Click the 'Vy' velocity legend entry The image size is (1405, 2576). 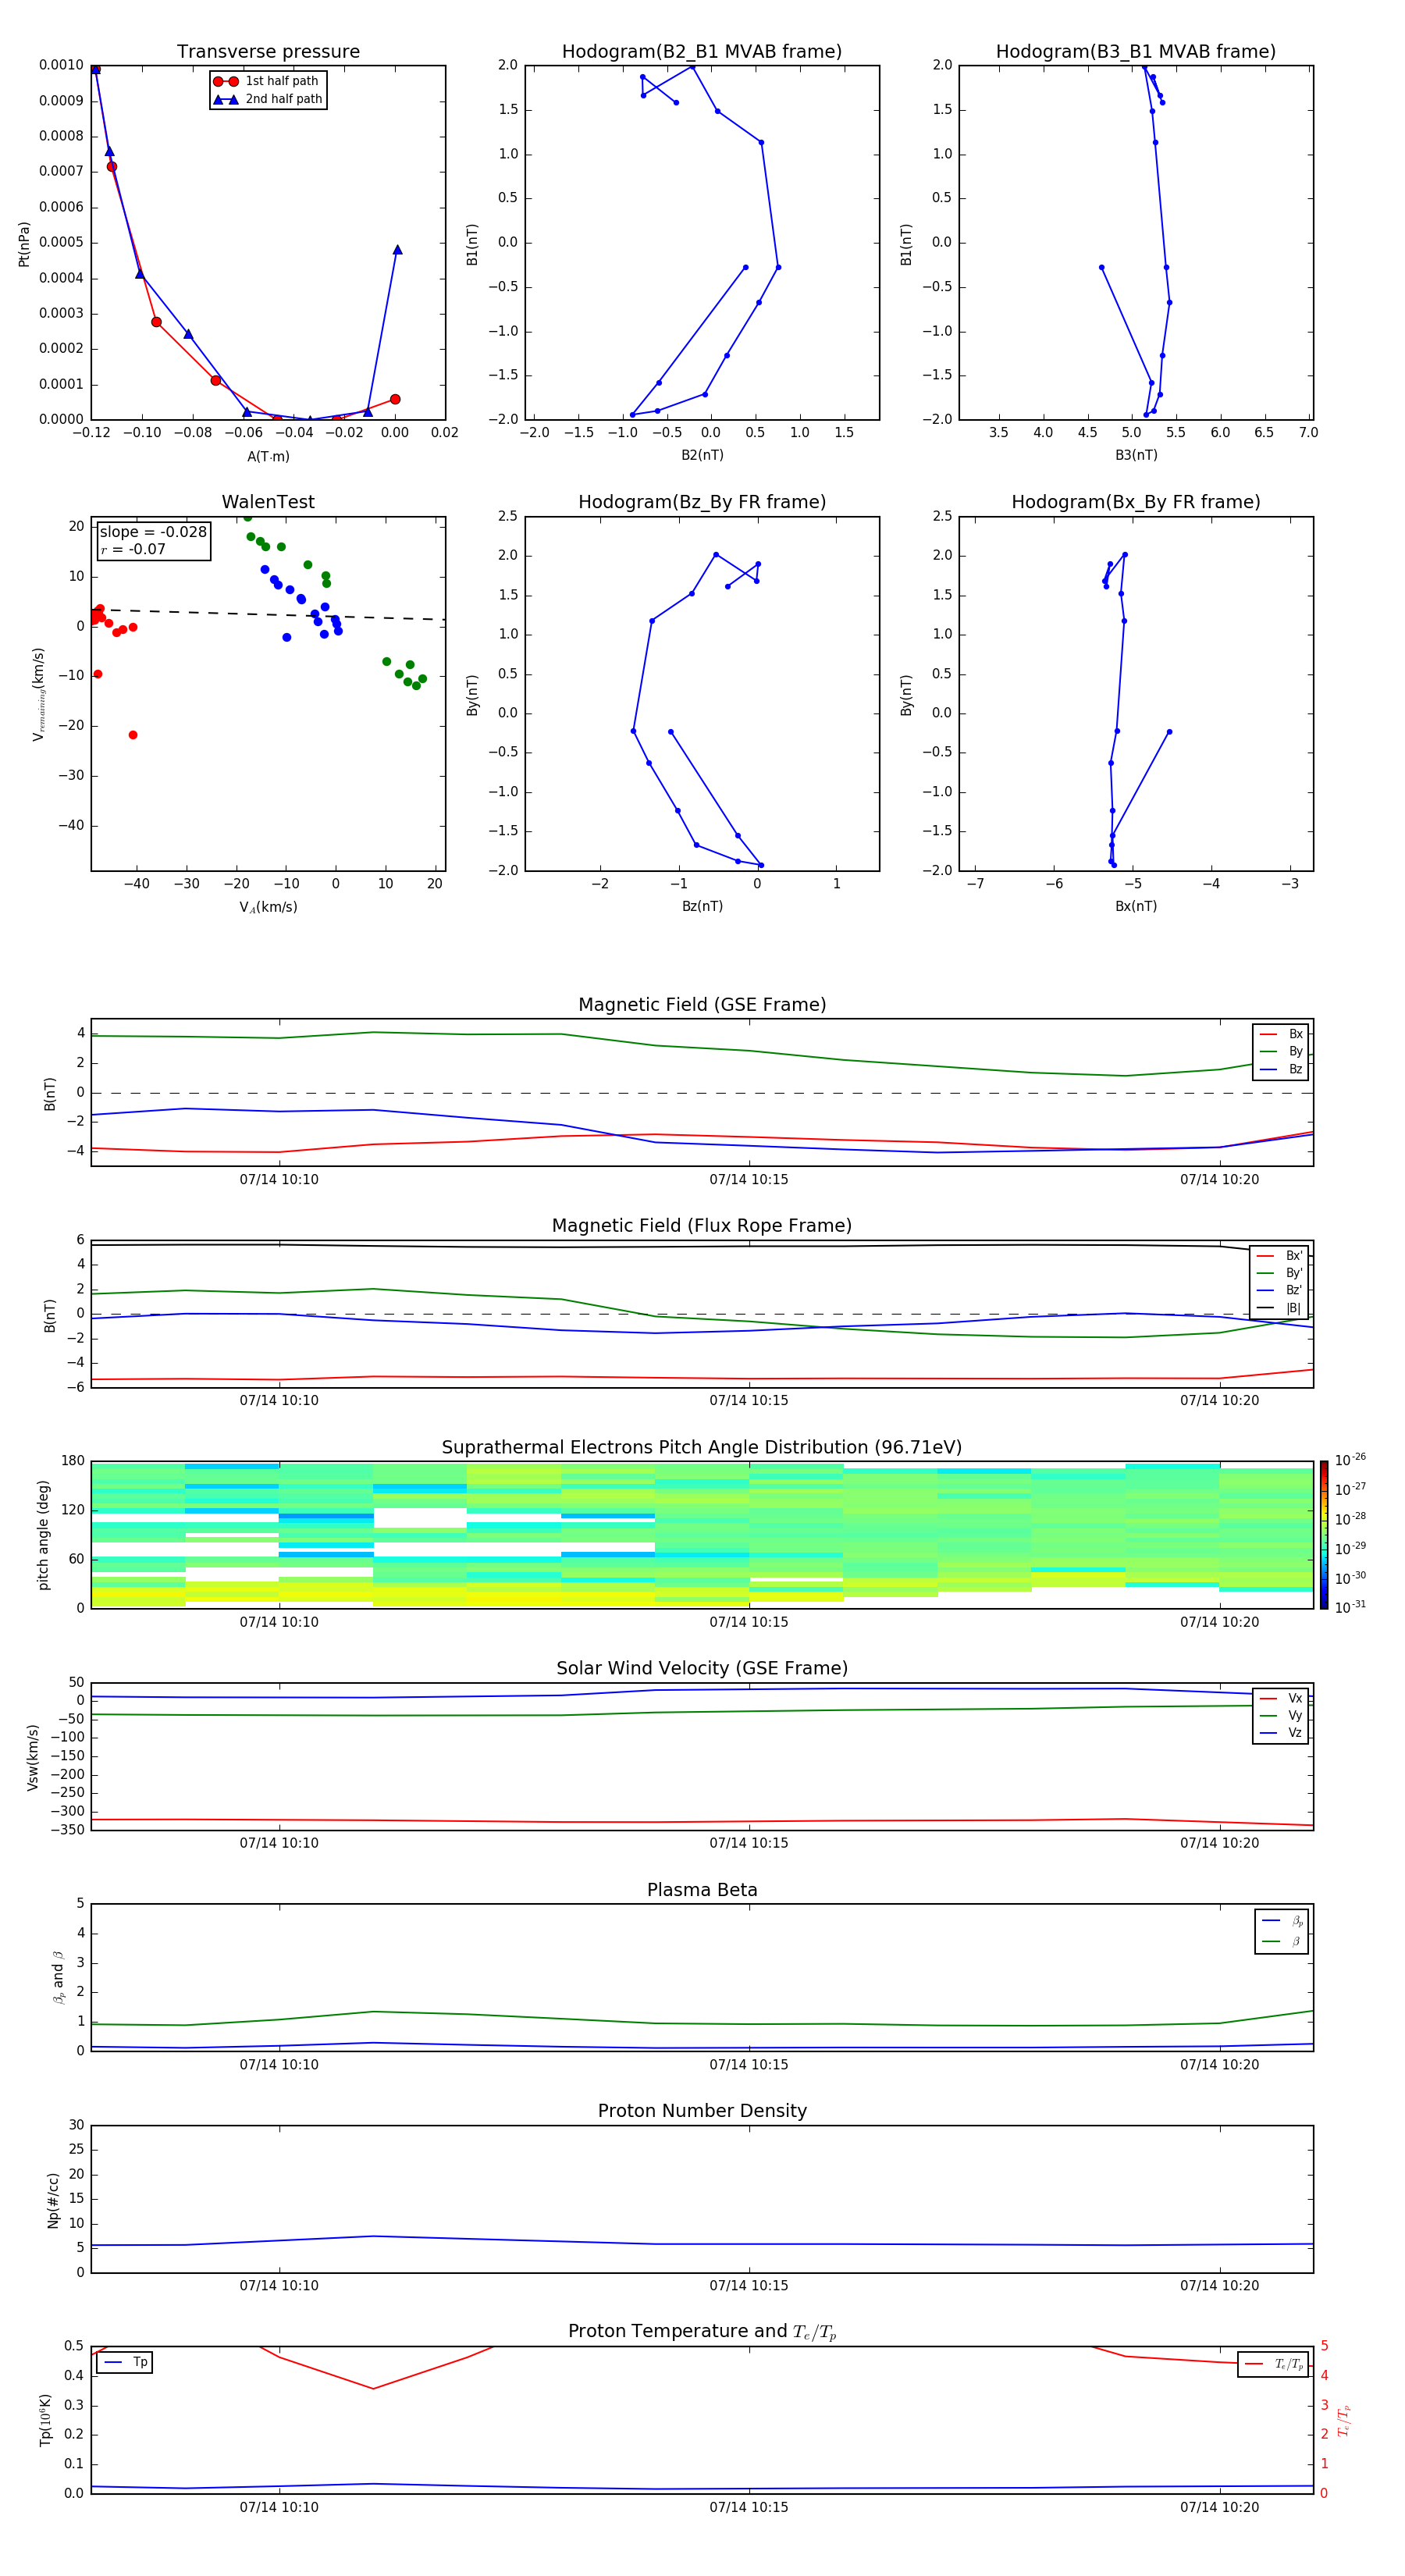tap(1281, 1715)
